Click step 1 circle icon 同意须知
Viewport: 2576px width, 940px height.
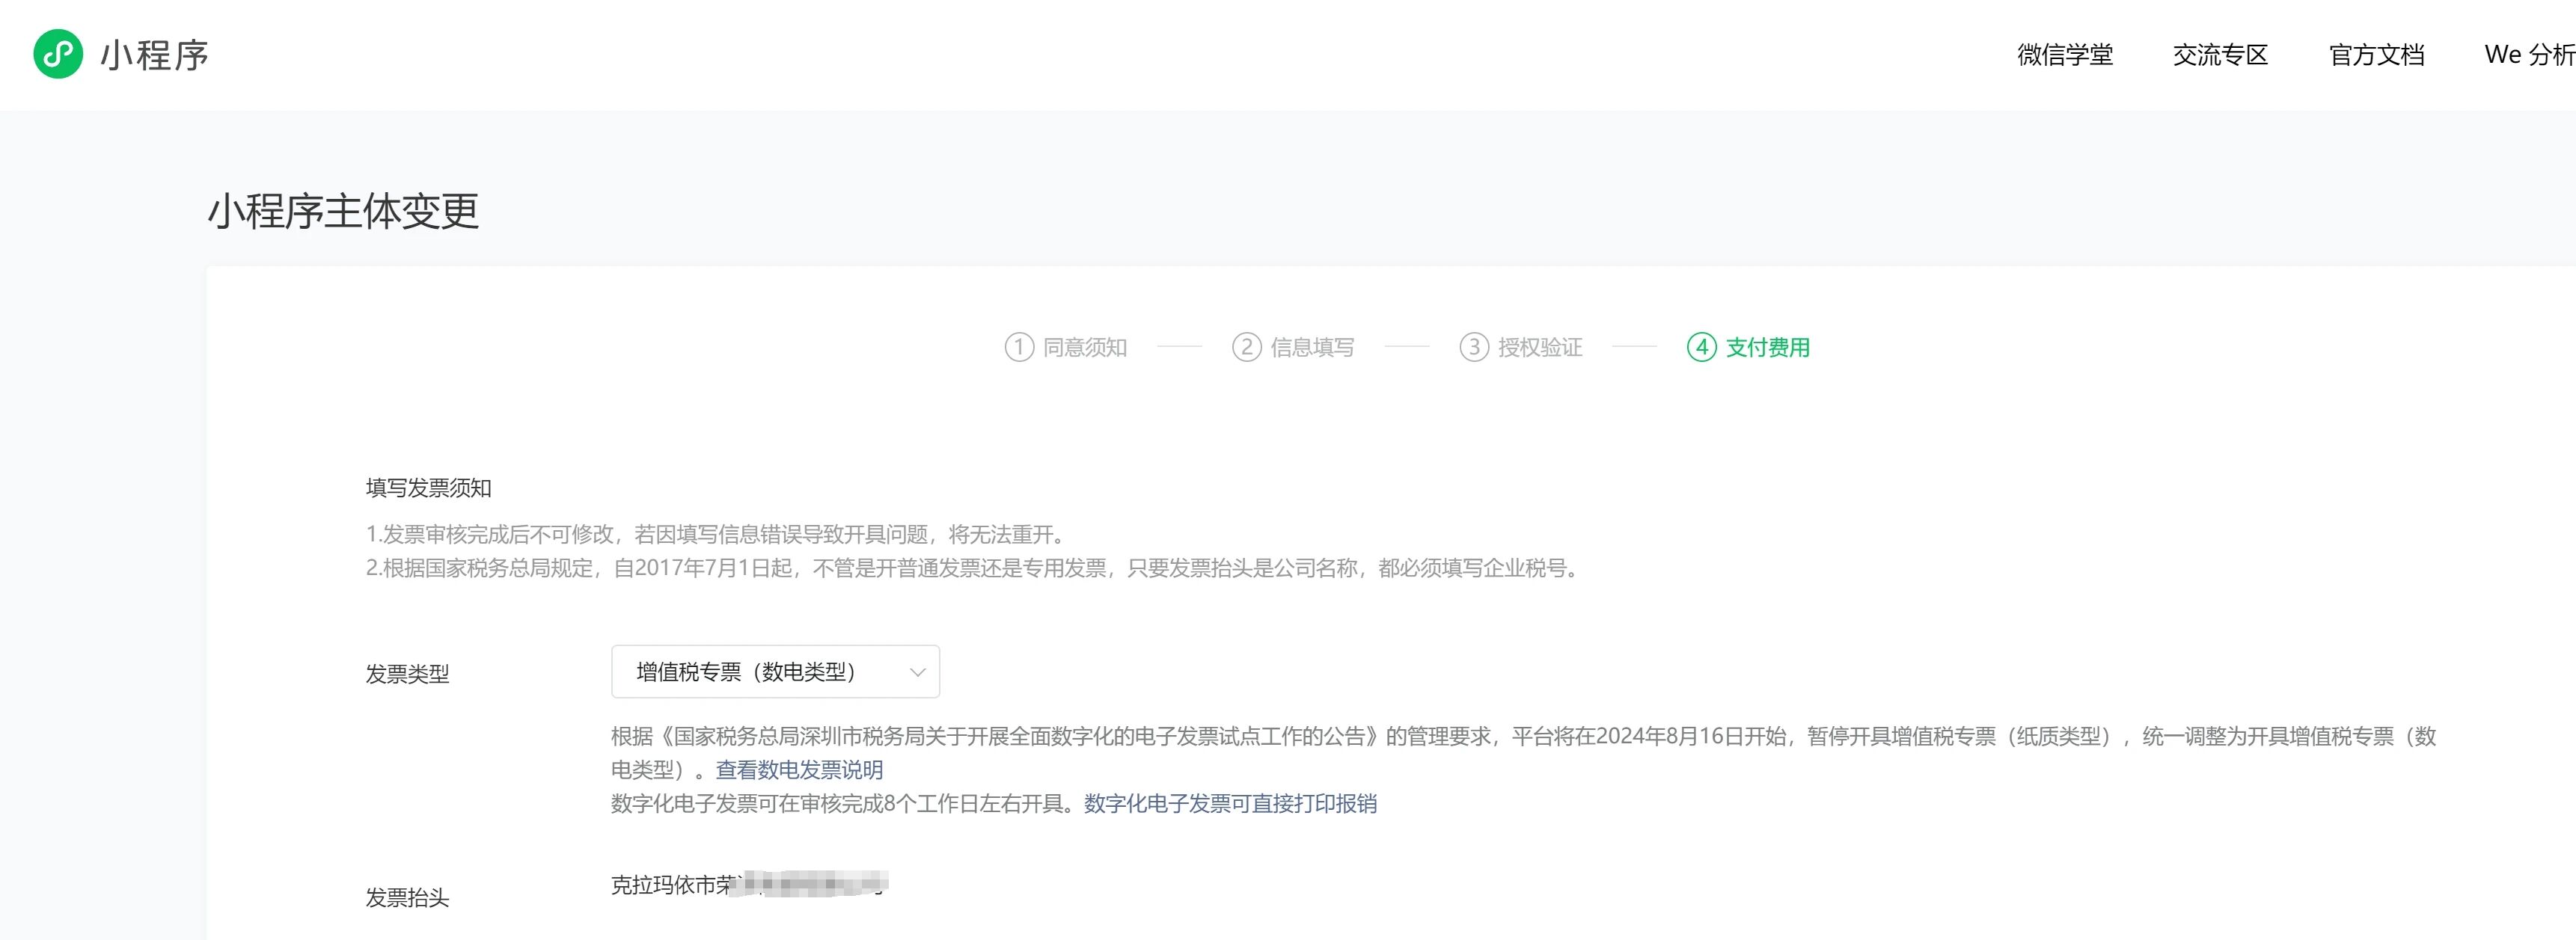1018,347
